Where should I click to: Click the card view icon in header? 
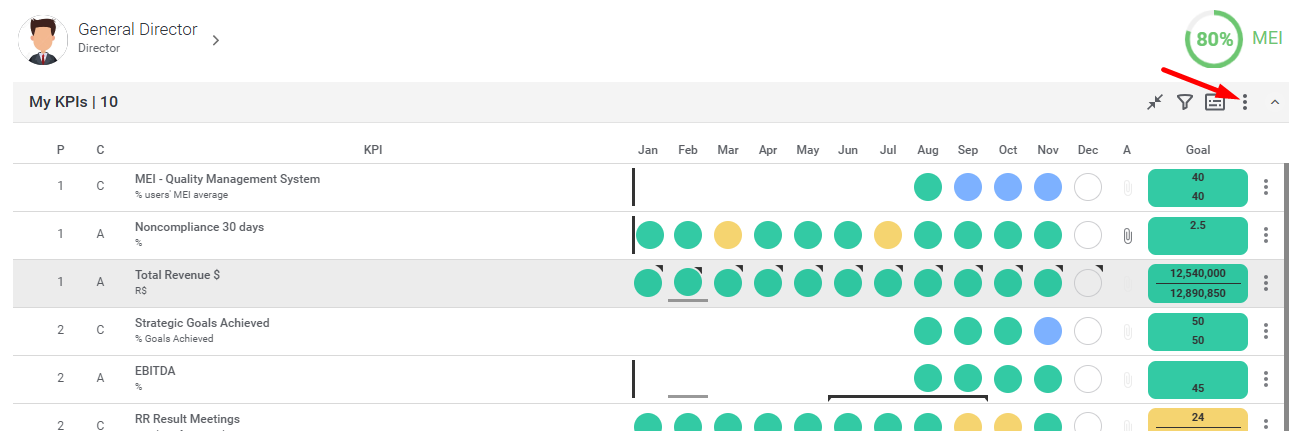click(x=1214, y=102)
